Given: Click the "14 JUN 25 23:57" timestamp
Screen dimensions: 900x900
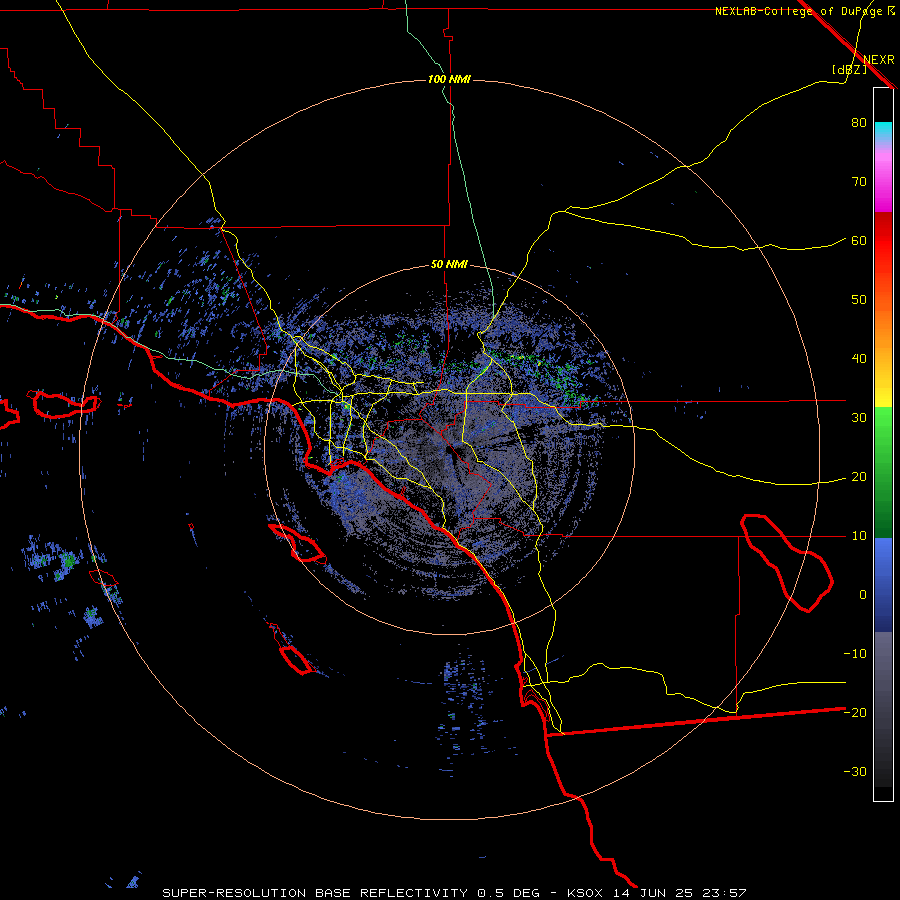Looking at the screenshot, I should point(680,893).
